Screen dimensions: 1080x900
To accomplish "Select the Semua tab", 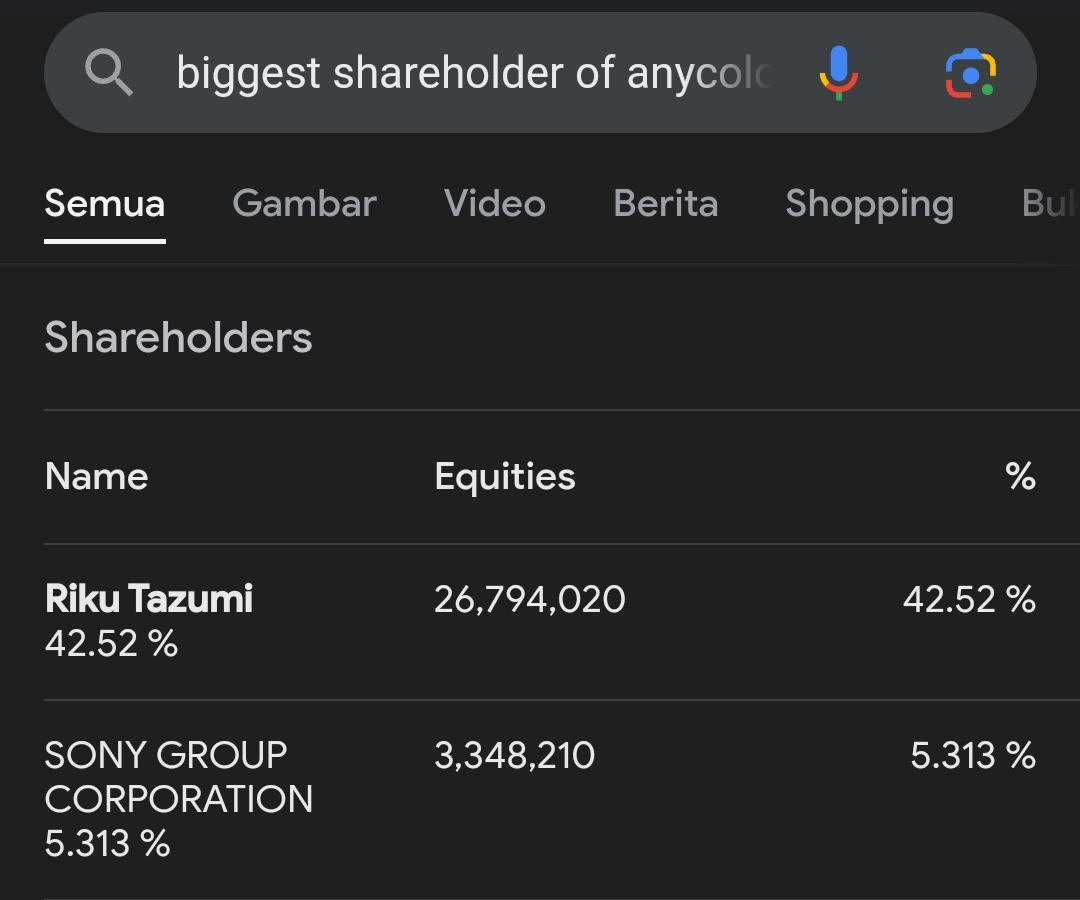I will [x=105, y=204].
